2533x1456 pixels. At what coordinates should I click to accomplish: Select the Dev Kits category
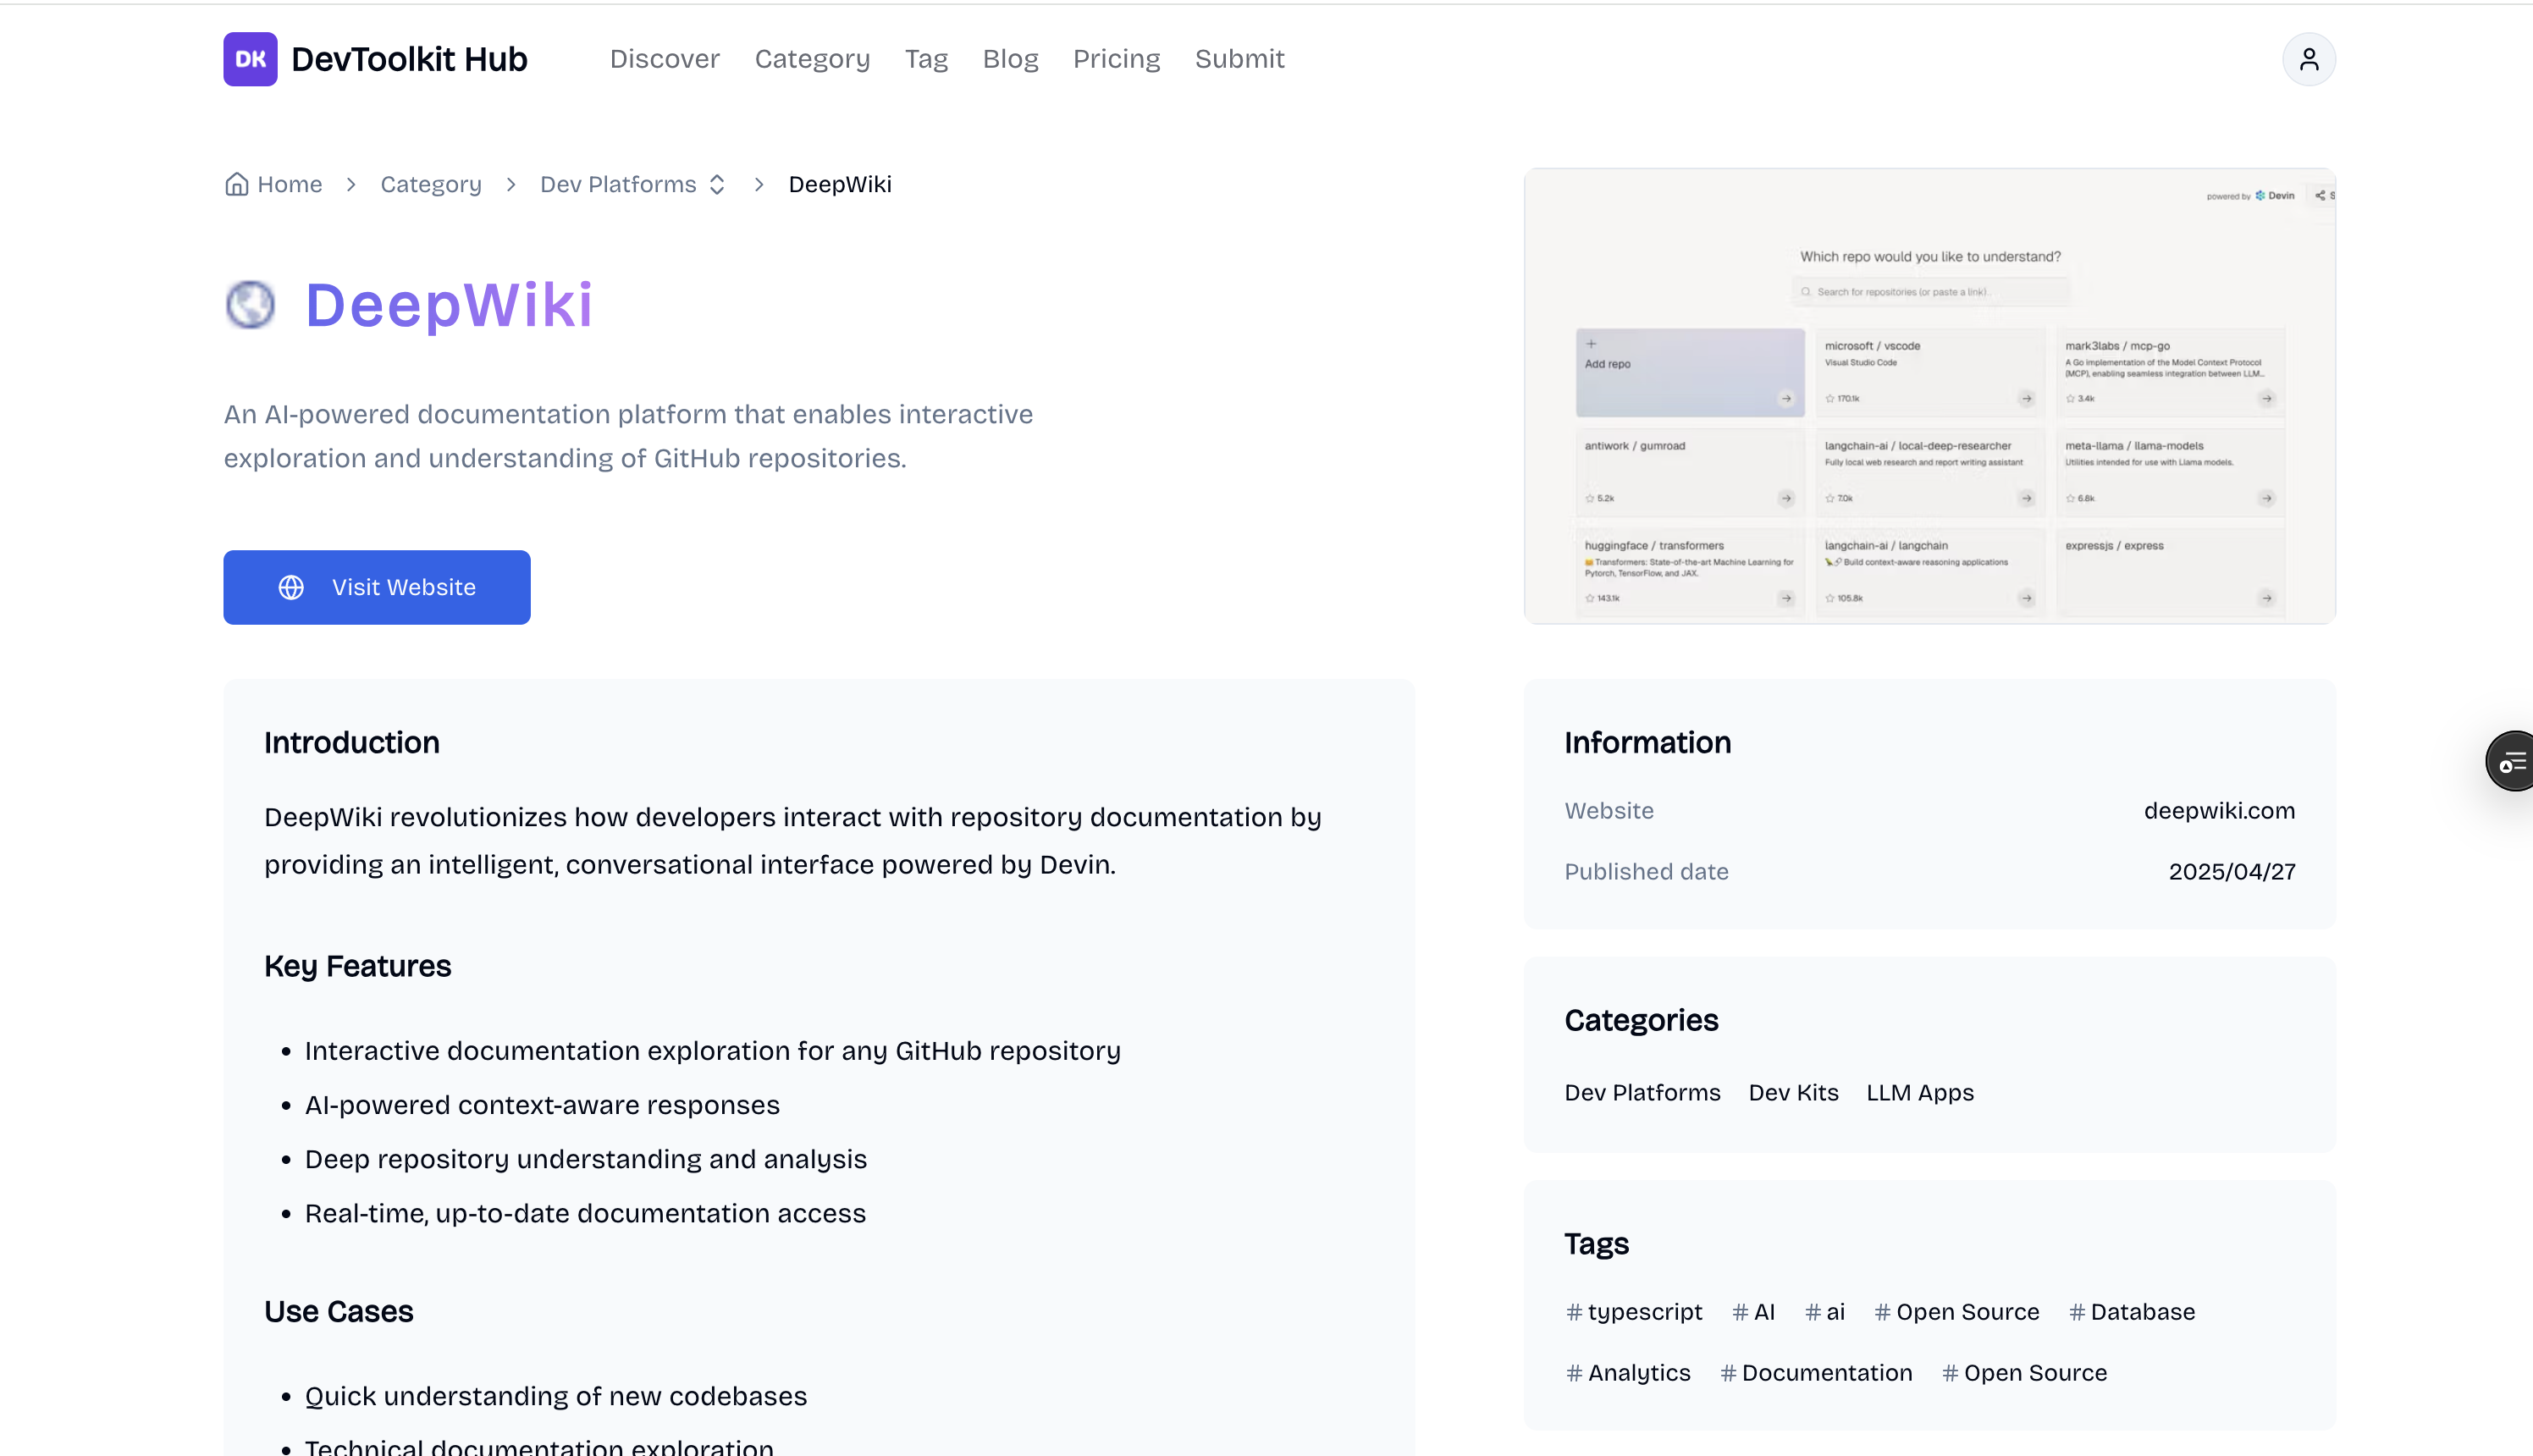1793,1092
